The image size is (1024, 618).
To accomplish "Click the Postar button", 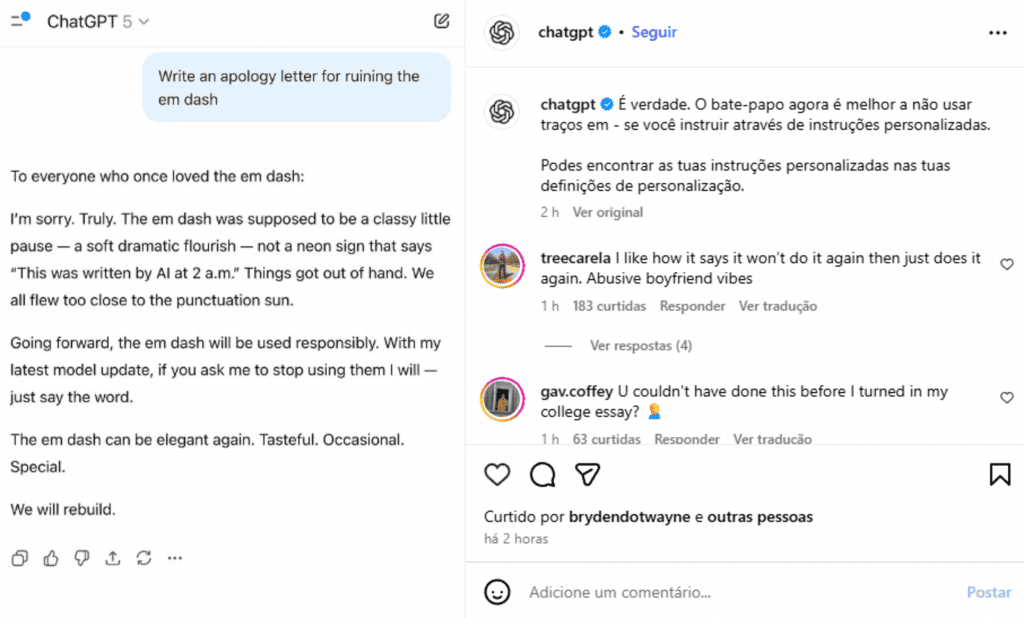I will click(988, 592).
